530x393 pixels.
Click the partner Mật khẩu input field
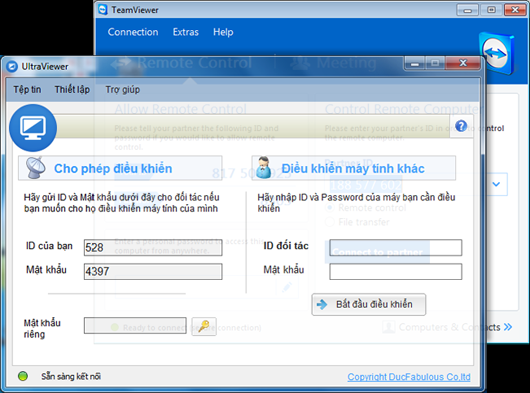(x=395, y=272)
